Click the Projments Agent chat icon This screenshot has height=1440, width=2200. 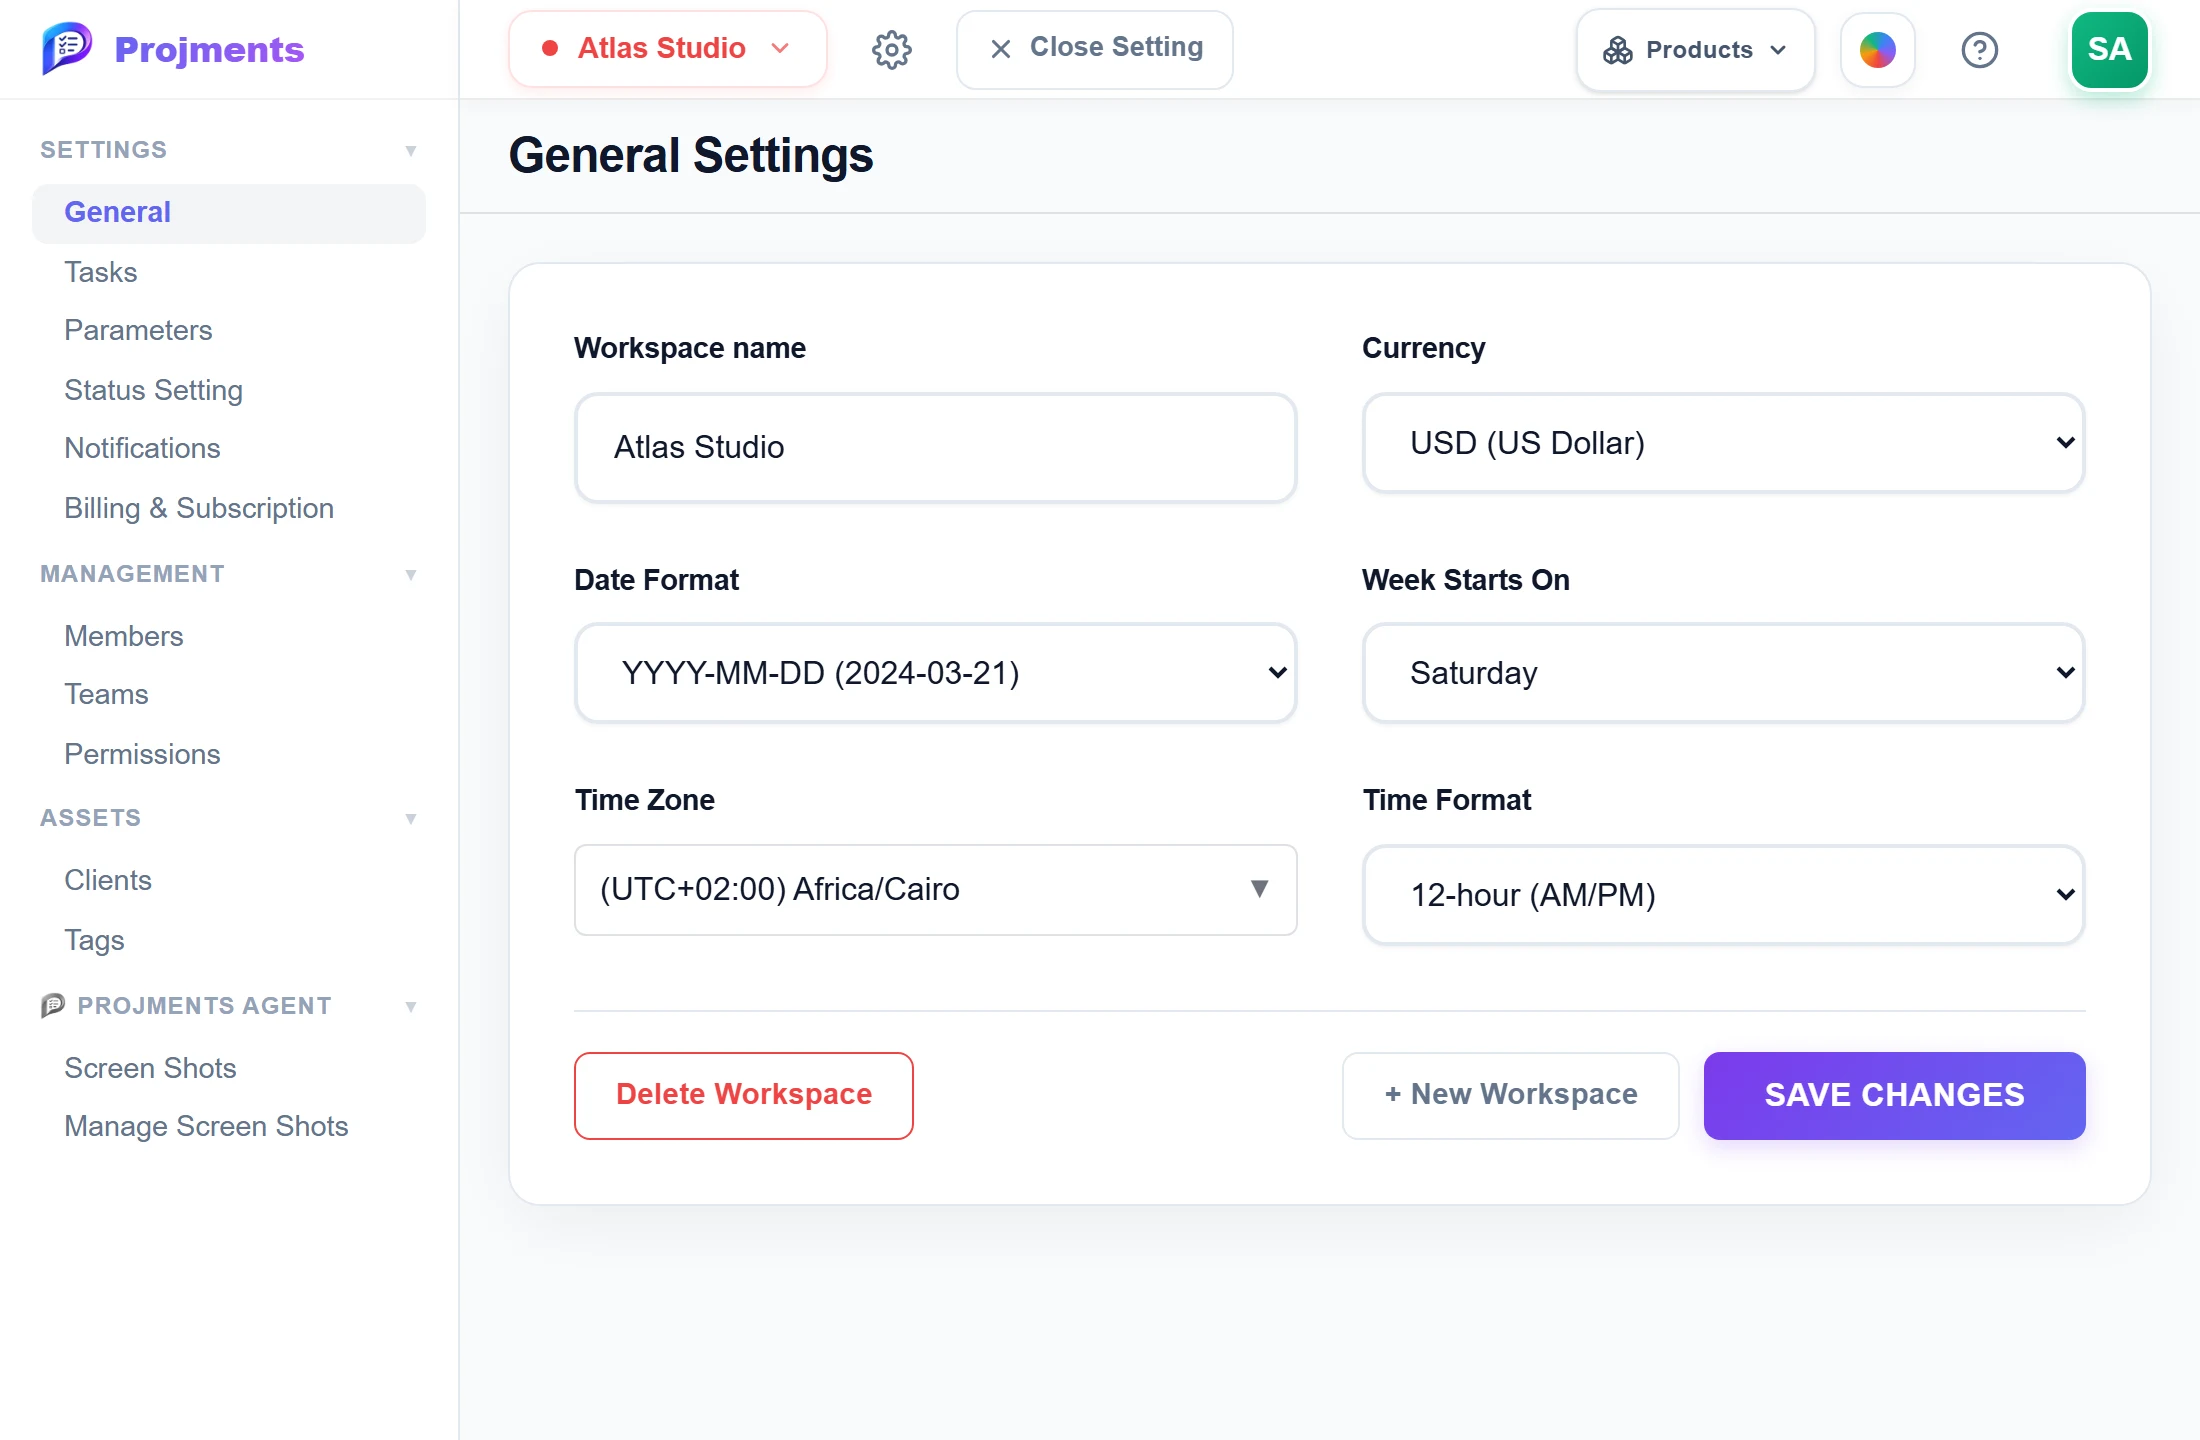[x=53, y=1005]
